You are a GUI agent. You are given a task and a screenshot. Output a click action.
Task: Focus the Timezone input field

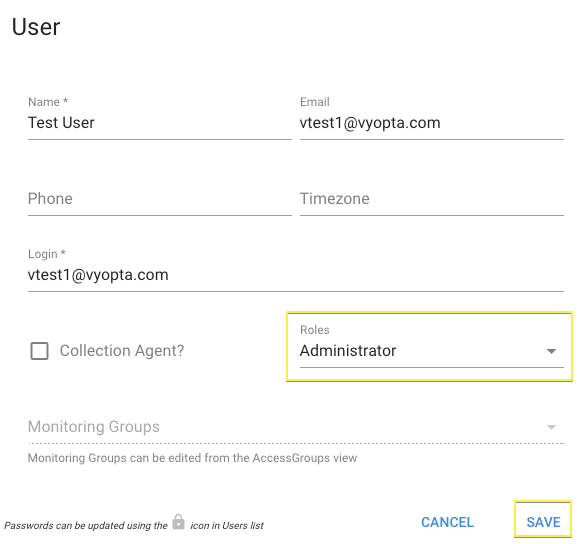432,199
